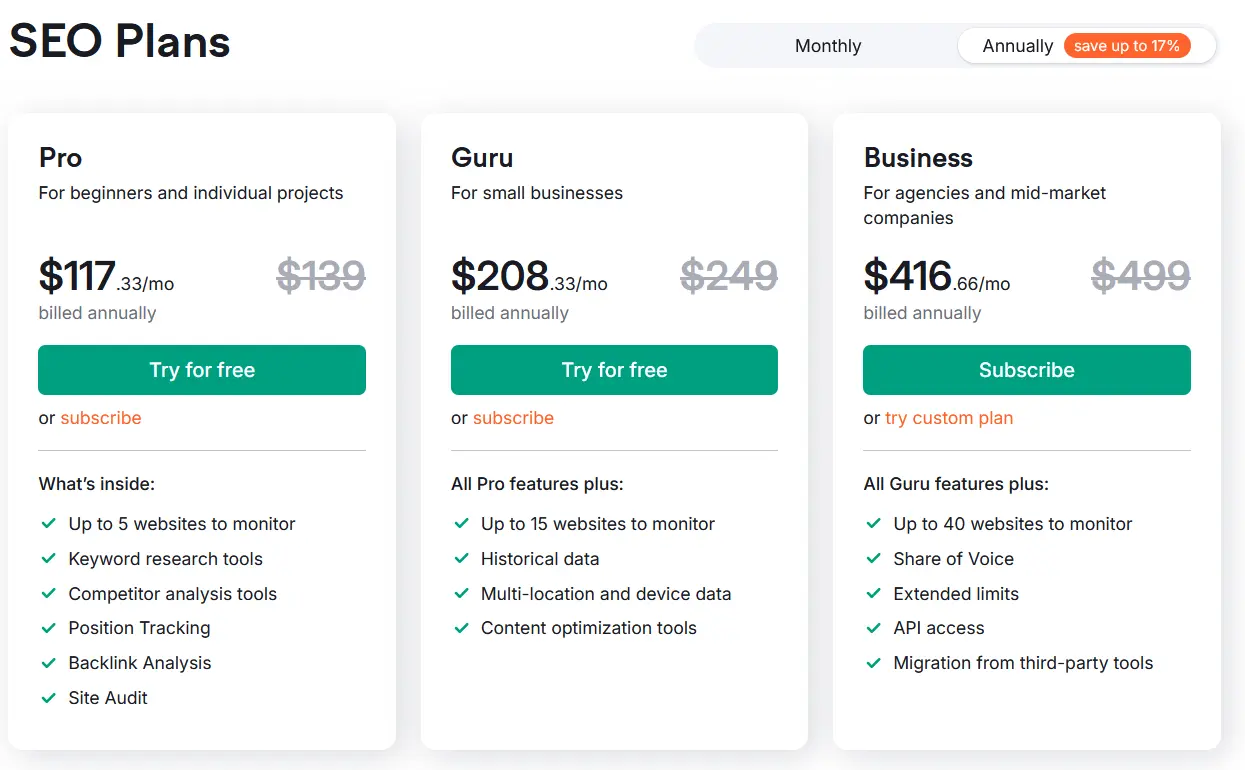Switch billing to Monthly
1245x770 pixels.
(x=827, y=46)
